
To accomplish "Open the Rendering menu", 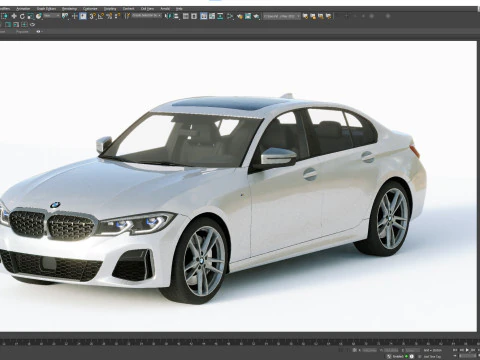I will pyautogui.click(x=69, y=8).
